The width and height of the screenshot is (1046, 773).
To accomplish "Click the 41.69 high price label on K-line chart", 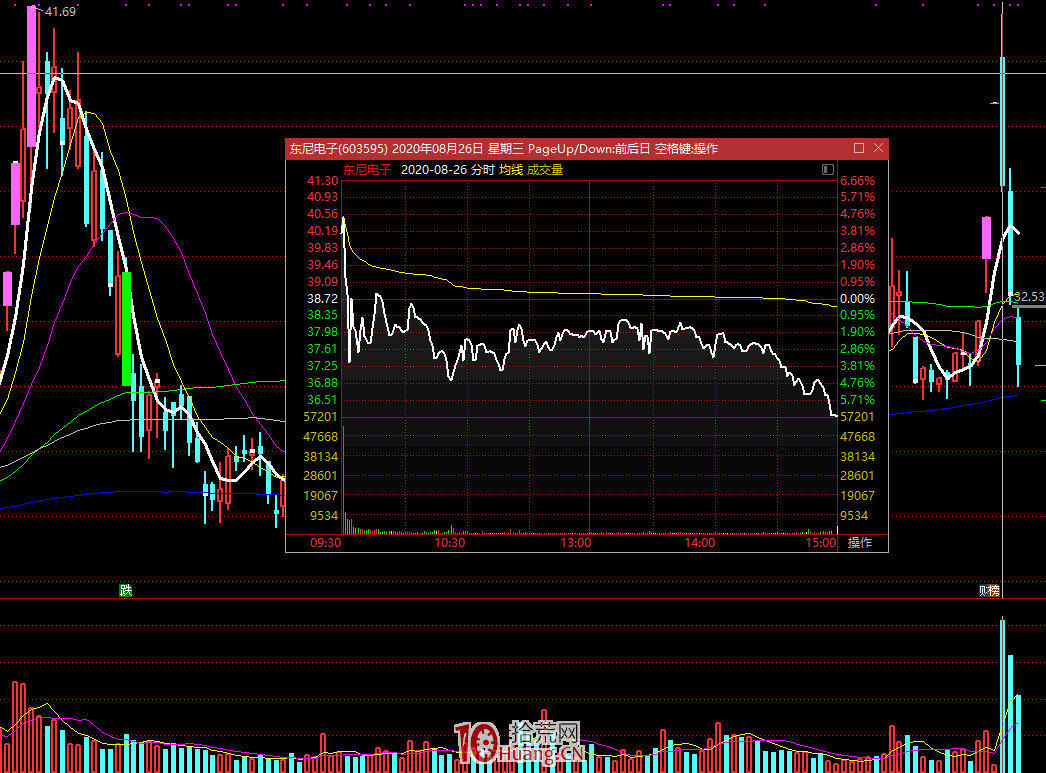I will (61, 11).
